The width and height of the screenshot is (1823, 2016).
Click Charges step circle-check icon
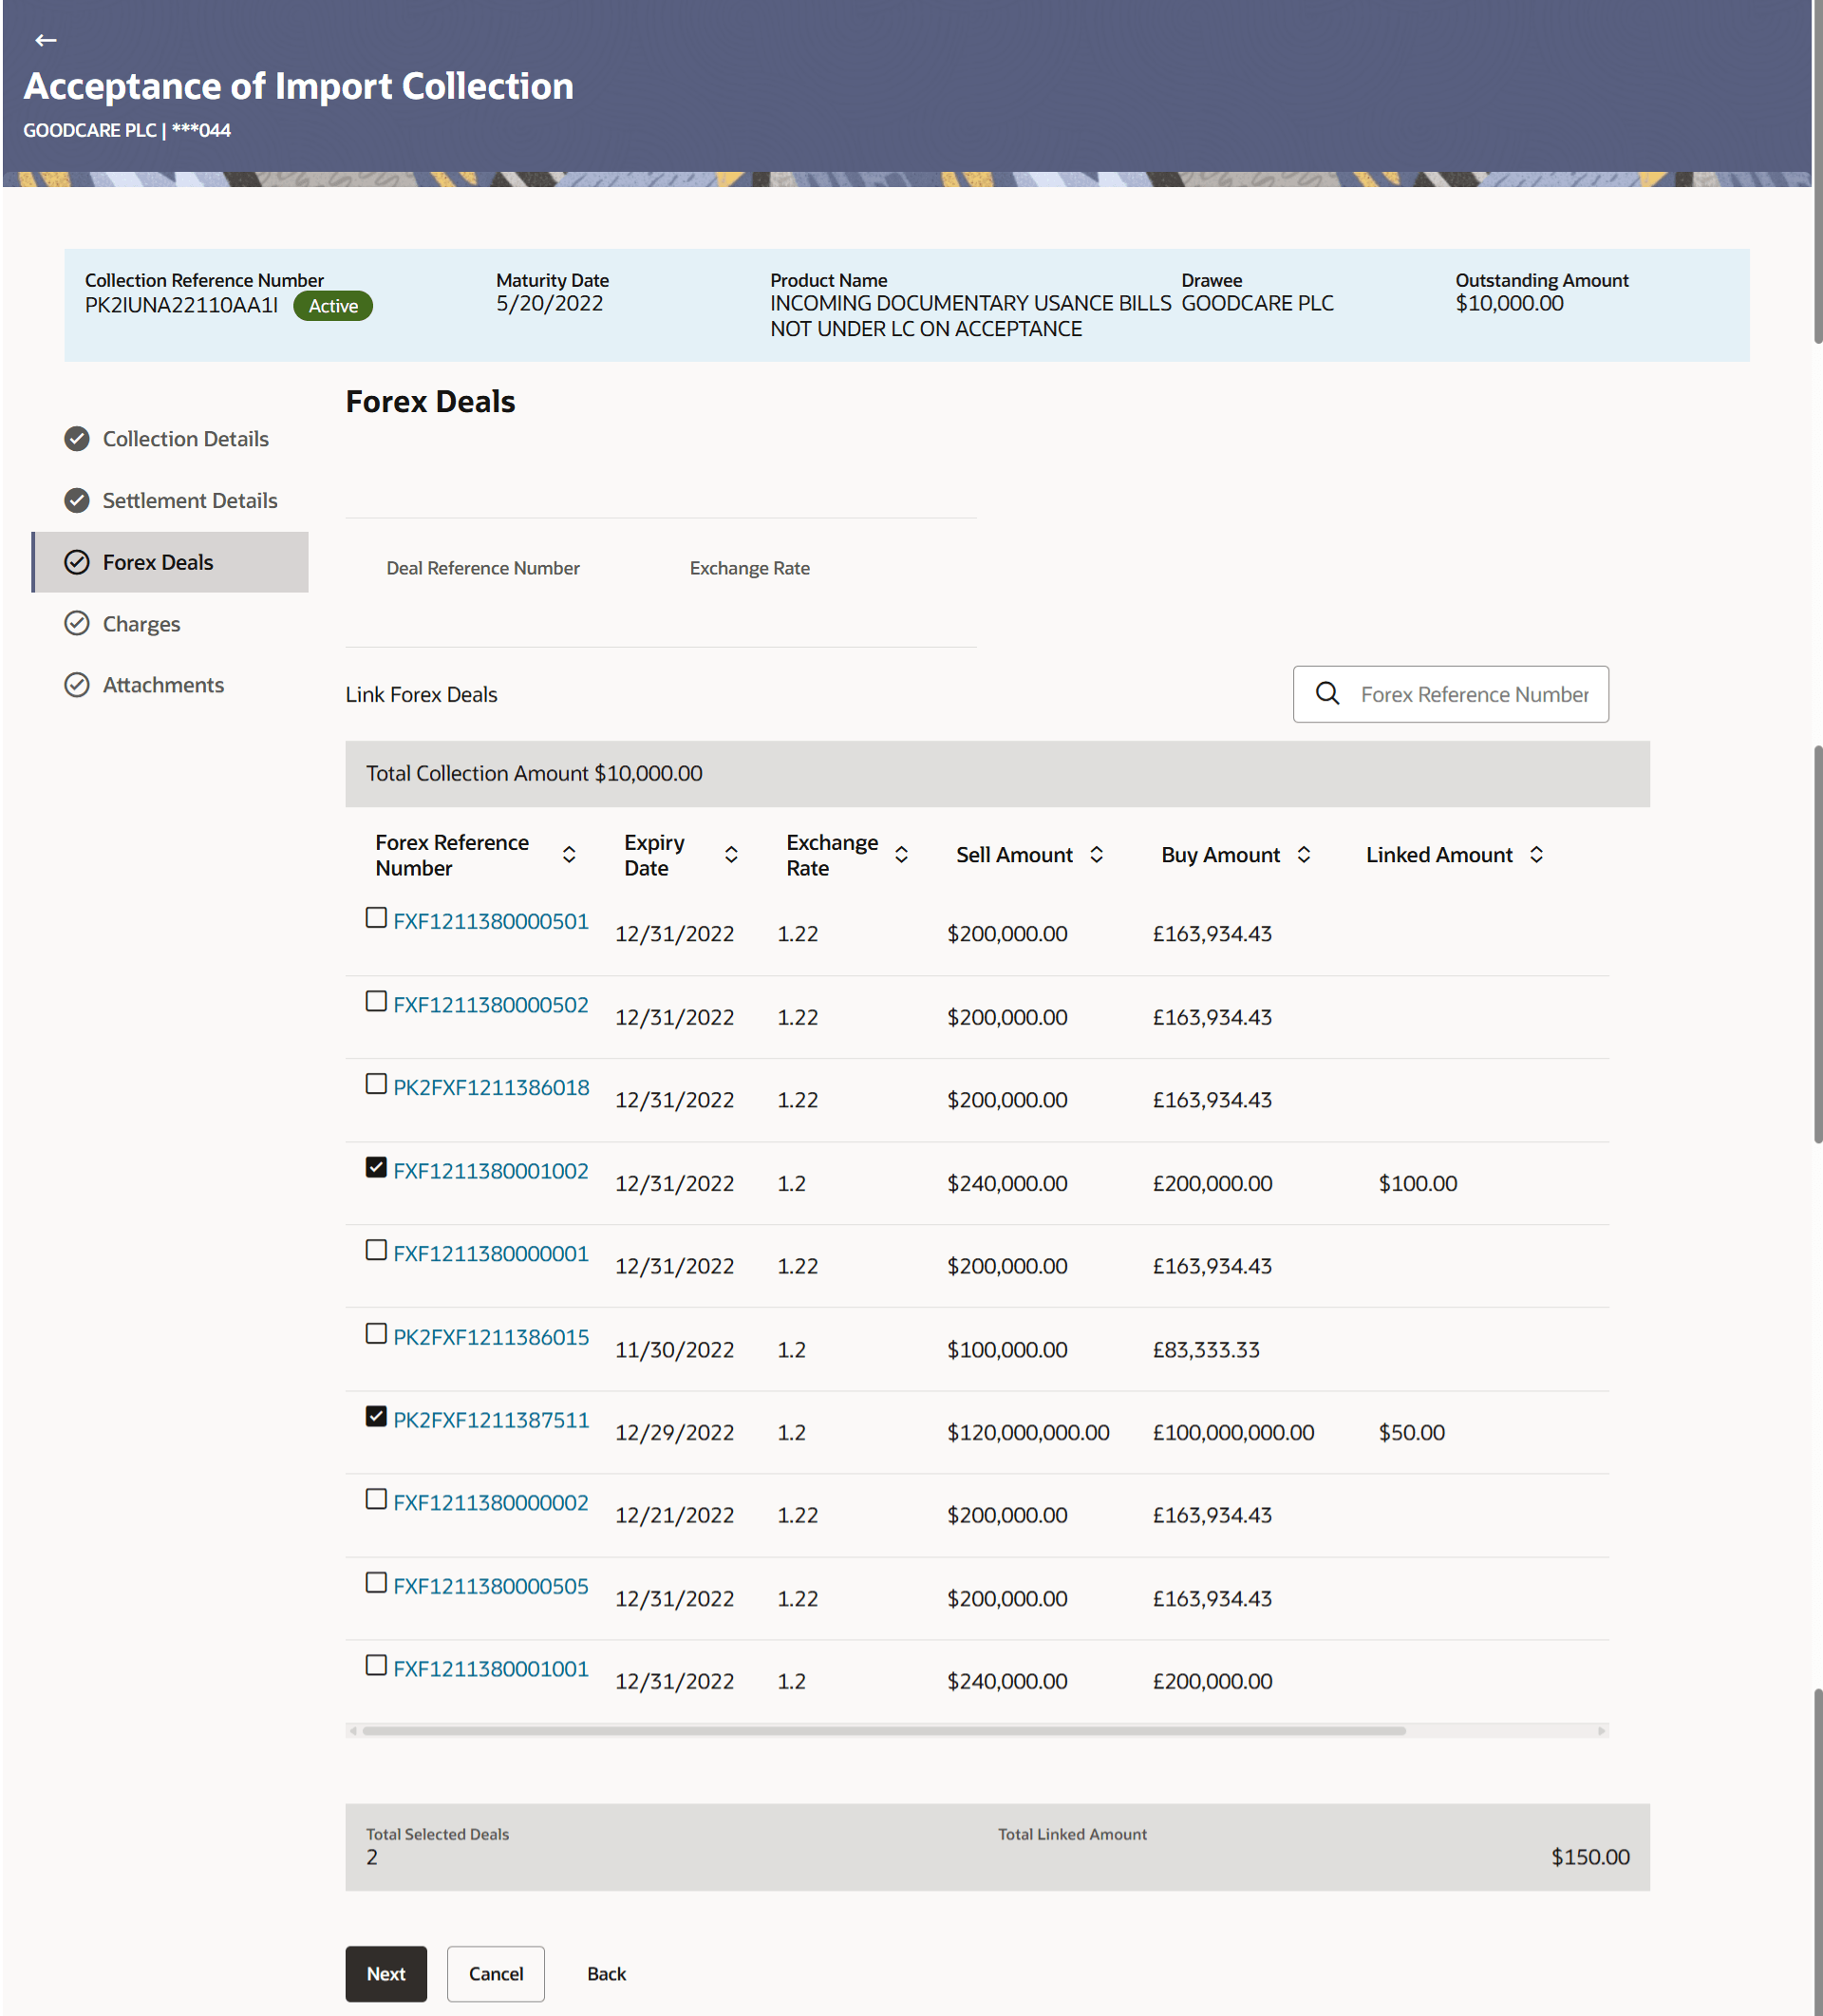tap(77, 623)
